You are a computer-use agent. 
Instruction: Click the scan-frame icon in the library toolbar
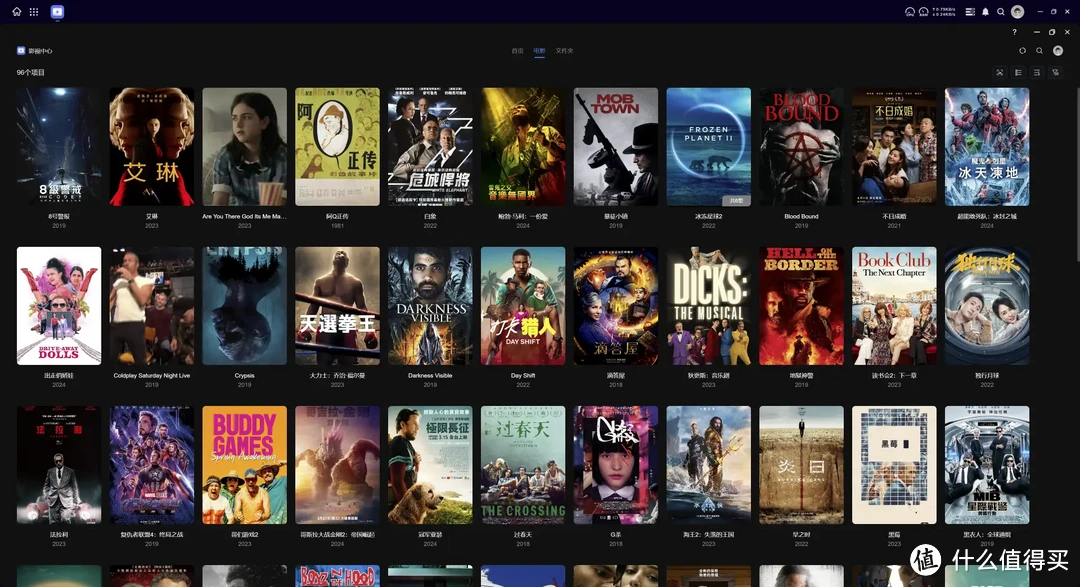click(999, 72)
